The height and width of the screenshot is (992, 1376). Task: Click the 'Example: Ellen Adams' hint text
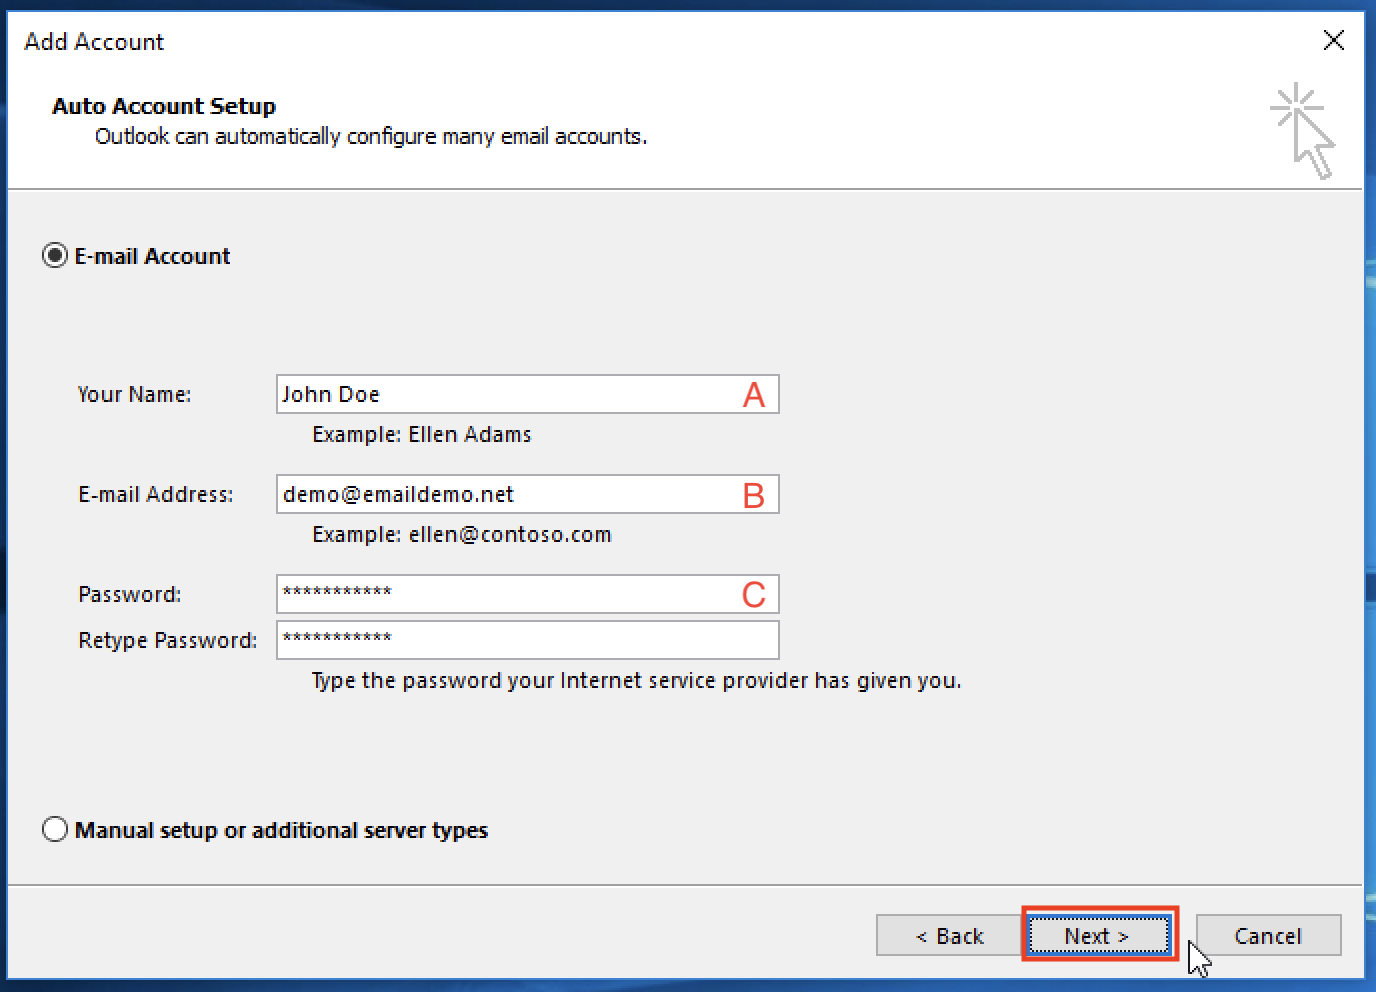[x=421, y=434]
